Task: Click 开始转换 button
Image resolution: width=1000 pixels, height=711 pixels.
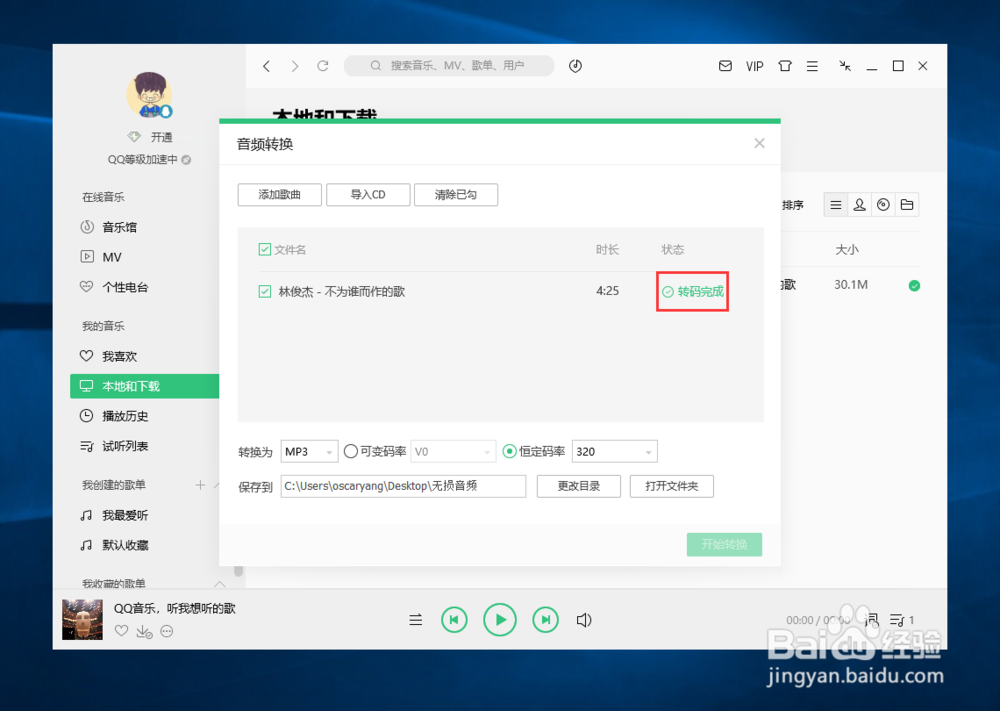Action: [724, 545]
